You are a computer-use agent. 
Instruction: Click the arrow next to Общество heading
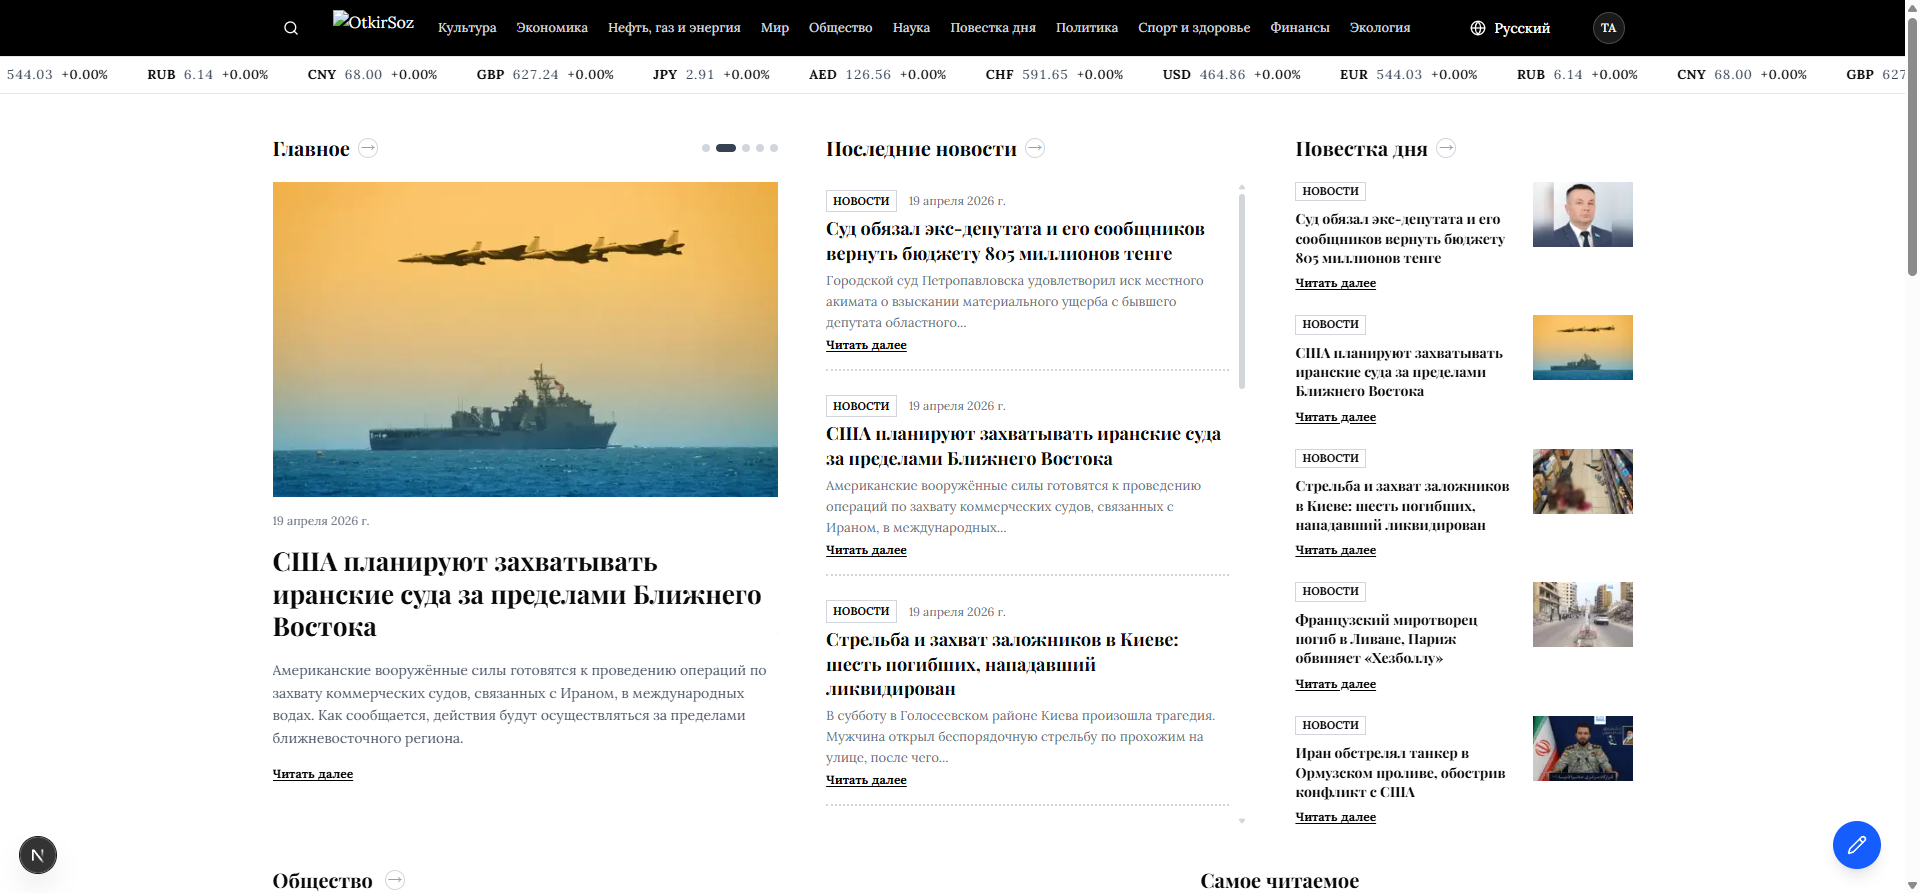395,880
